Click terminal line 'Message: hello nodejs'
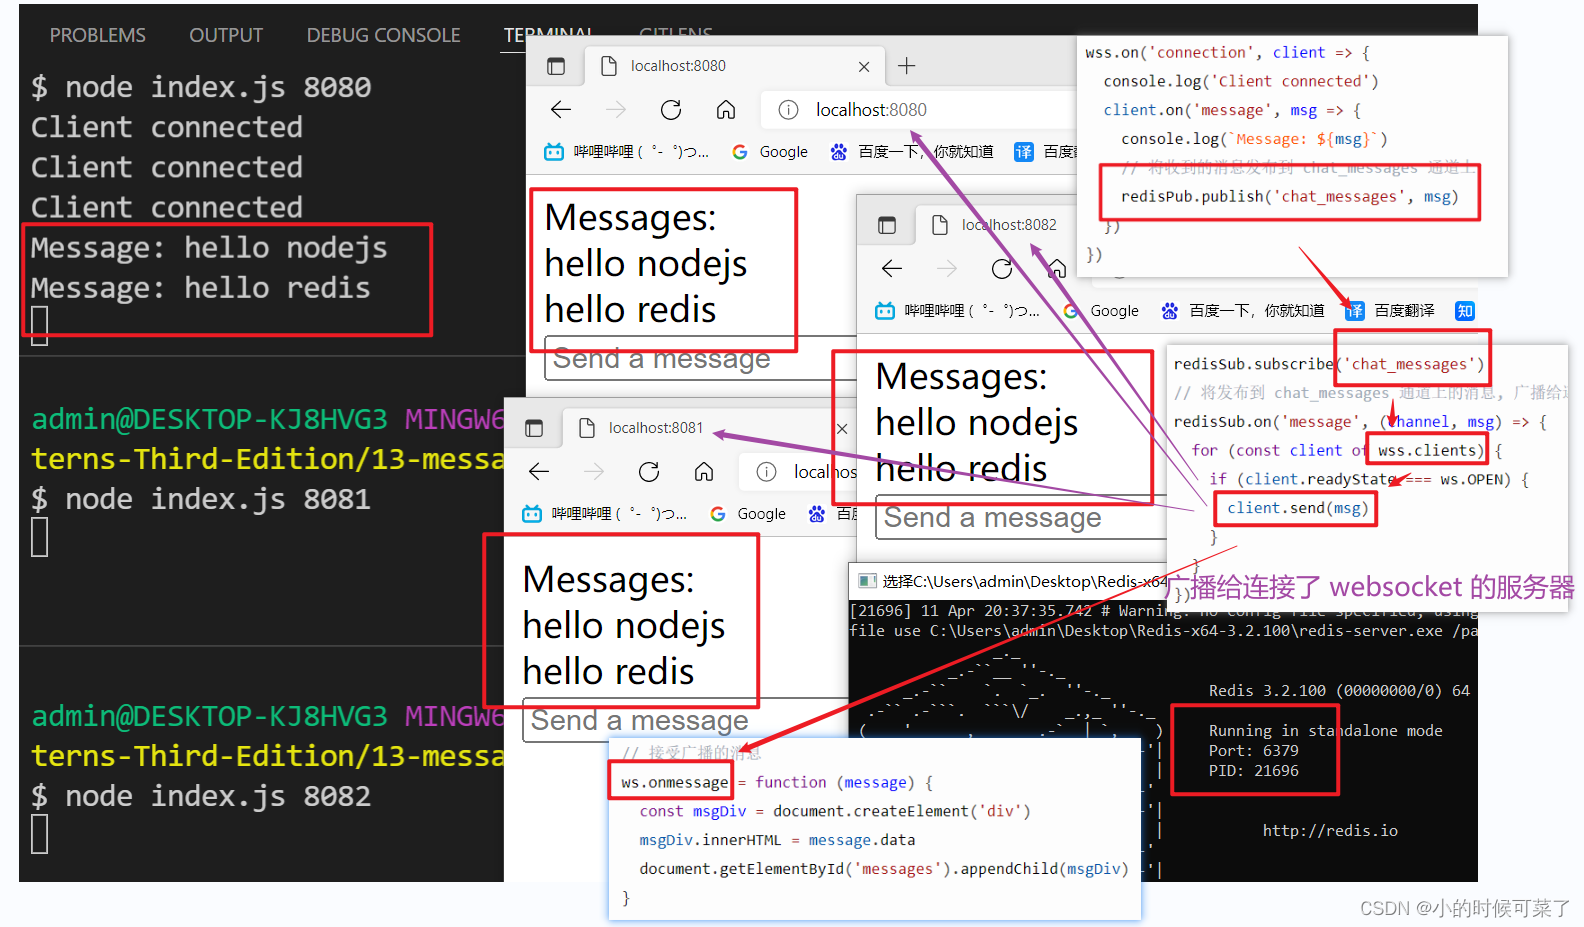Image resolution: width=1584 pixels, height=927 pixels. point(209,247)
